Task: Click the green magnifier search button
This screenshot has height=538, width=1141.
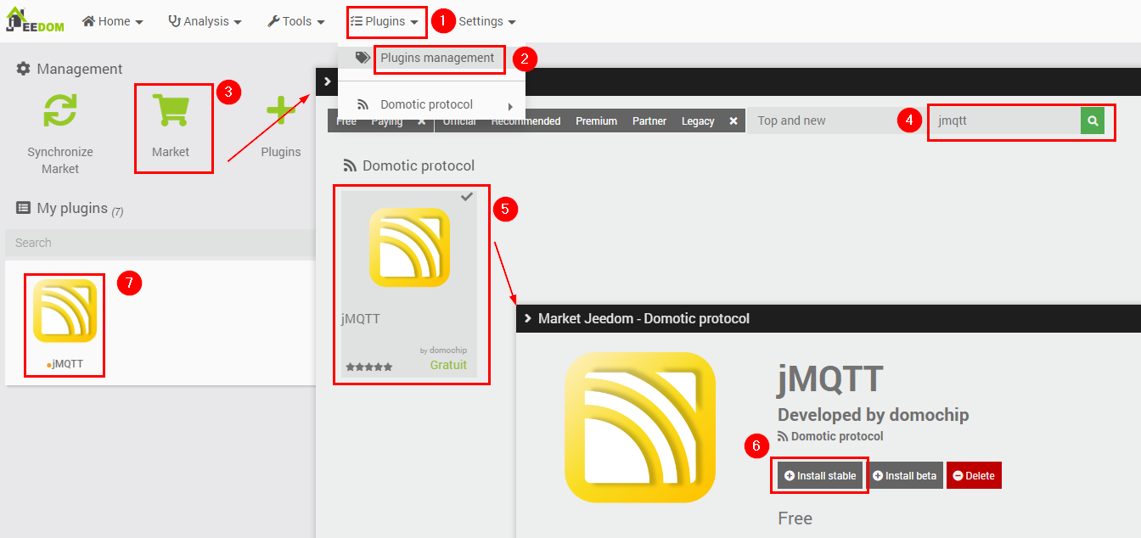Action: coord(1092,121)
